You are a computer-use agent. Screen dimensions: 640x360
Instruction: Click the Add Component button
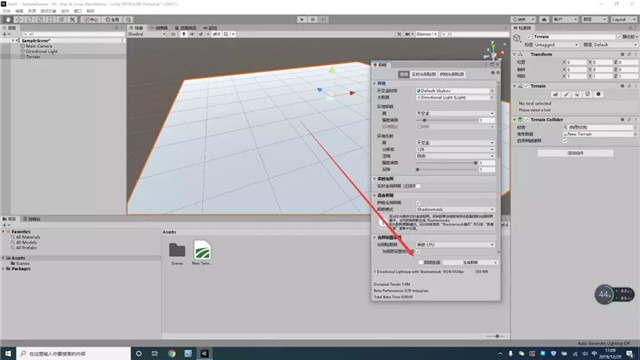point(575,153)
